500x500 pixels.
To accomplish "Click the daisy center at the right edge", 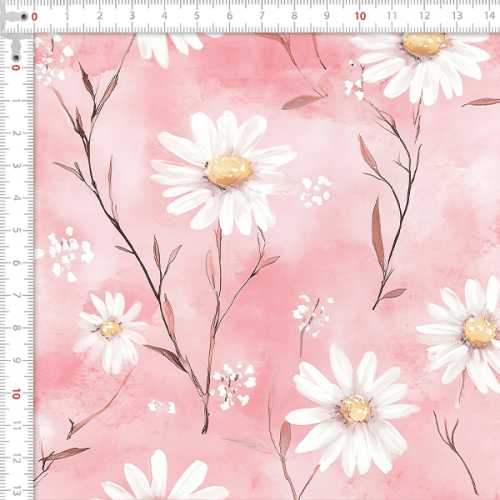I will [480, 332].
